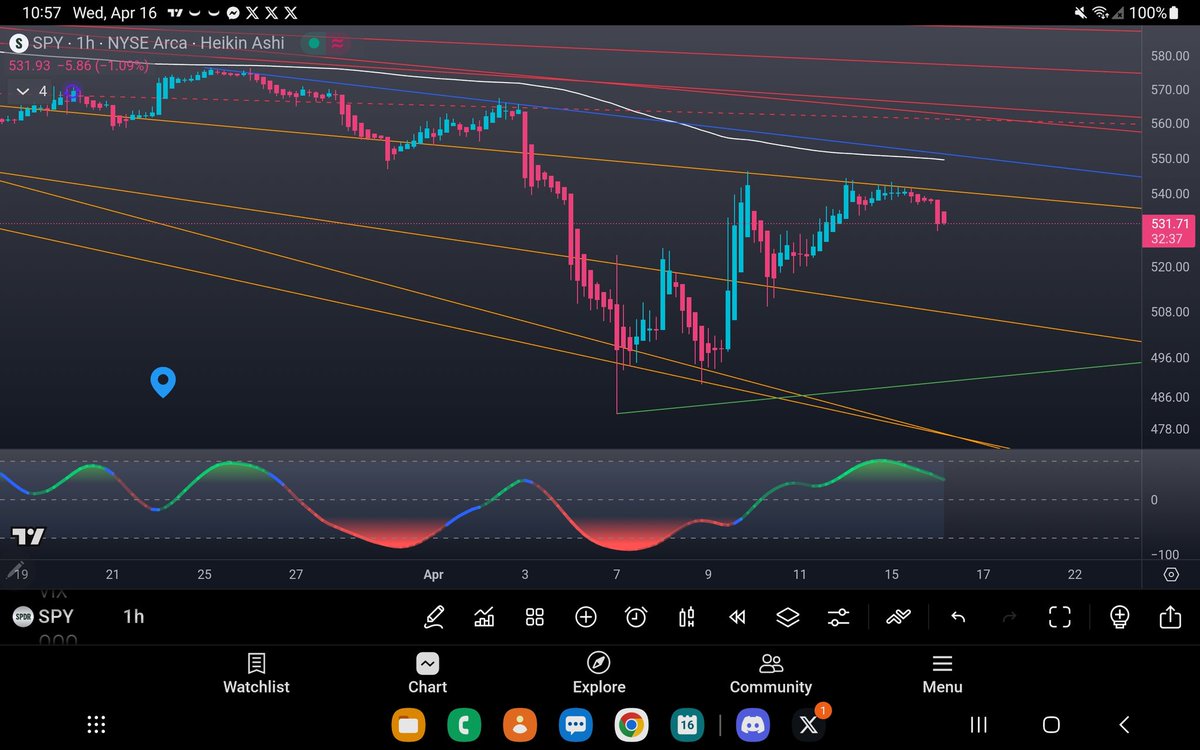Tap the 580.00 price scale label

1169,56
